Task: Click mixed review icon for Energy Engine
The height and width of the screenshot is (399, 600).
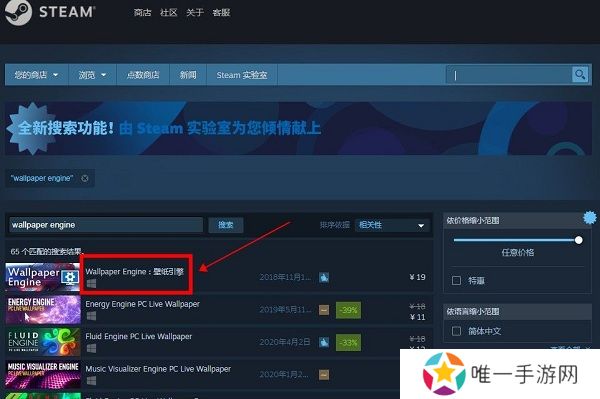Action: [324, 310]
